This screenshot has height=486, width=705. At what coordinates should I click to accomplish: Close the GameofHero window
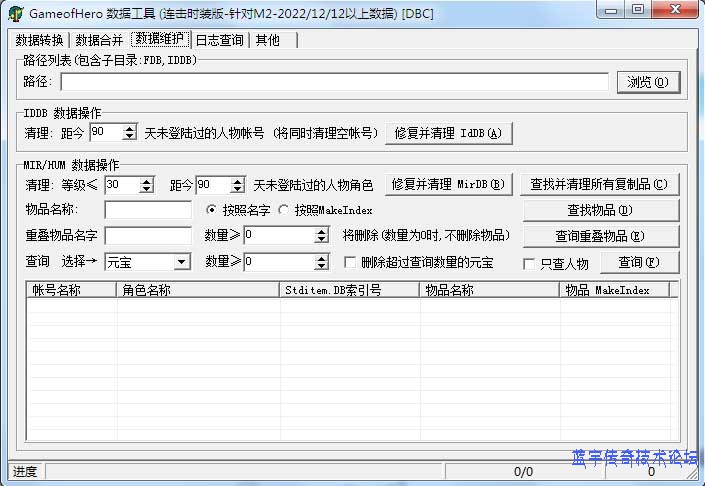pyautogui.click(x=675, y=10)
